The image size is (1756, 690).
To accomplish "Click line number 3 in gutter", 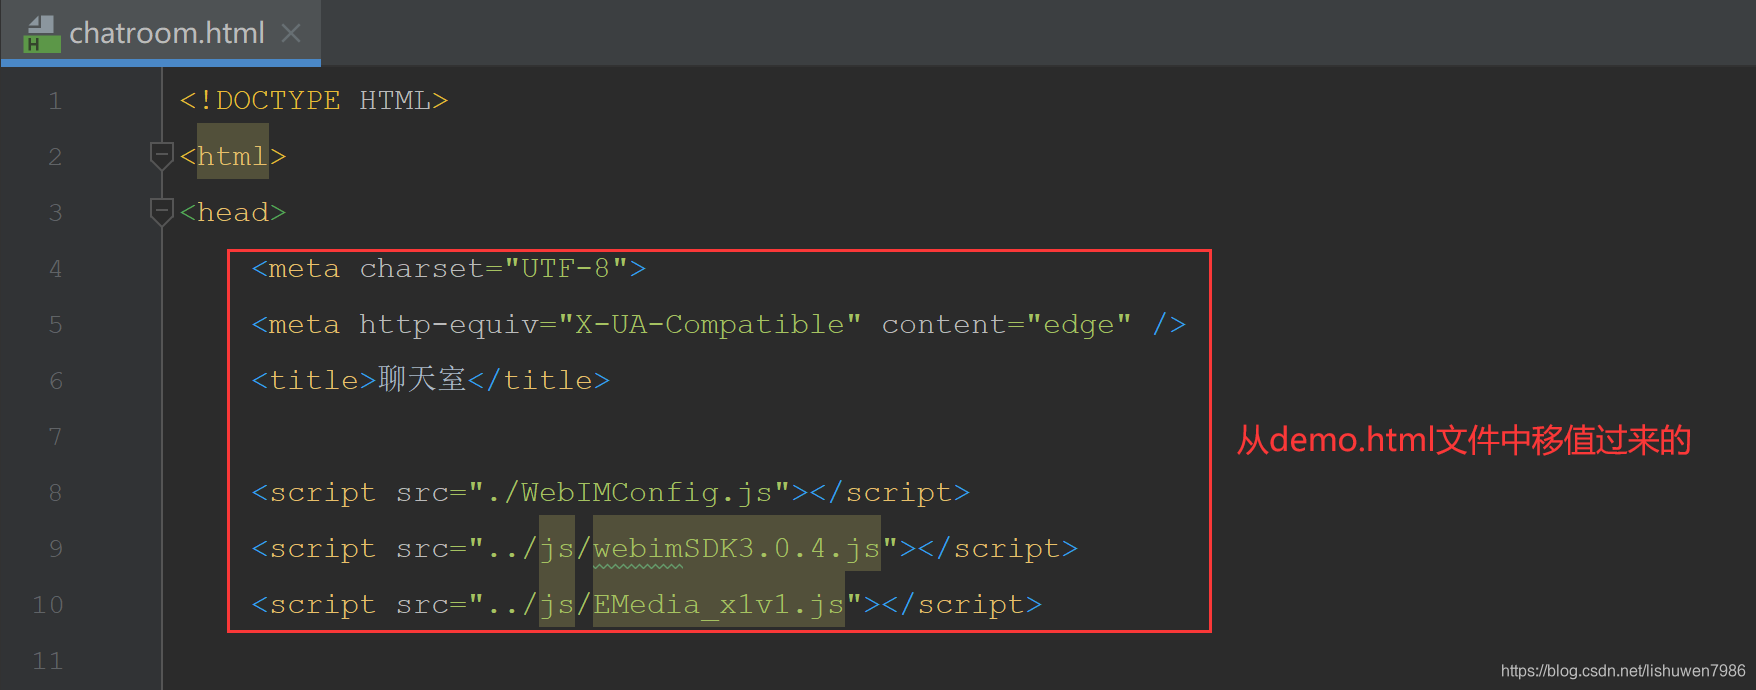I will point(55,213).
